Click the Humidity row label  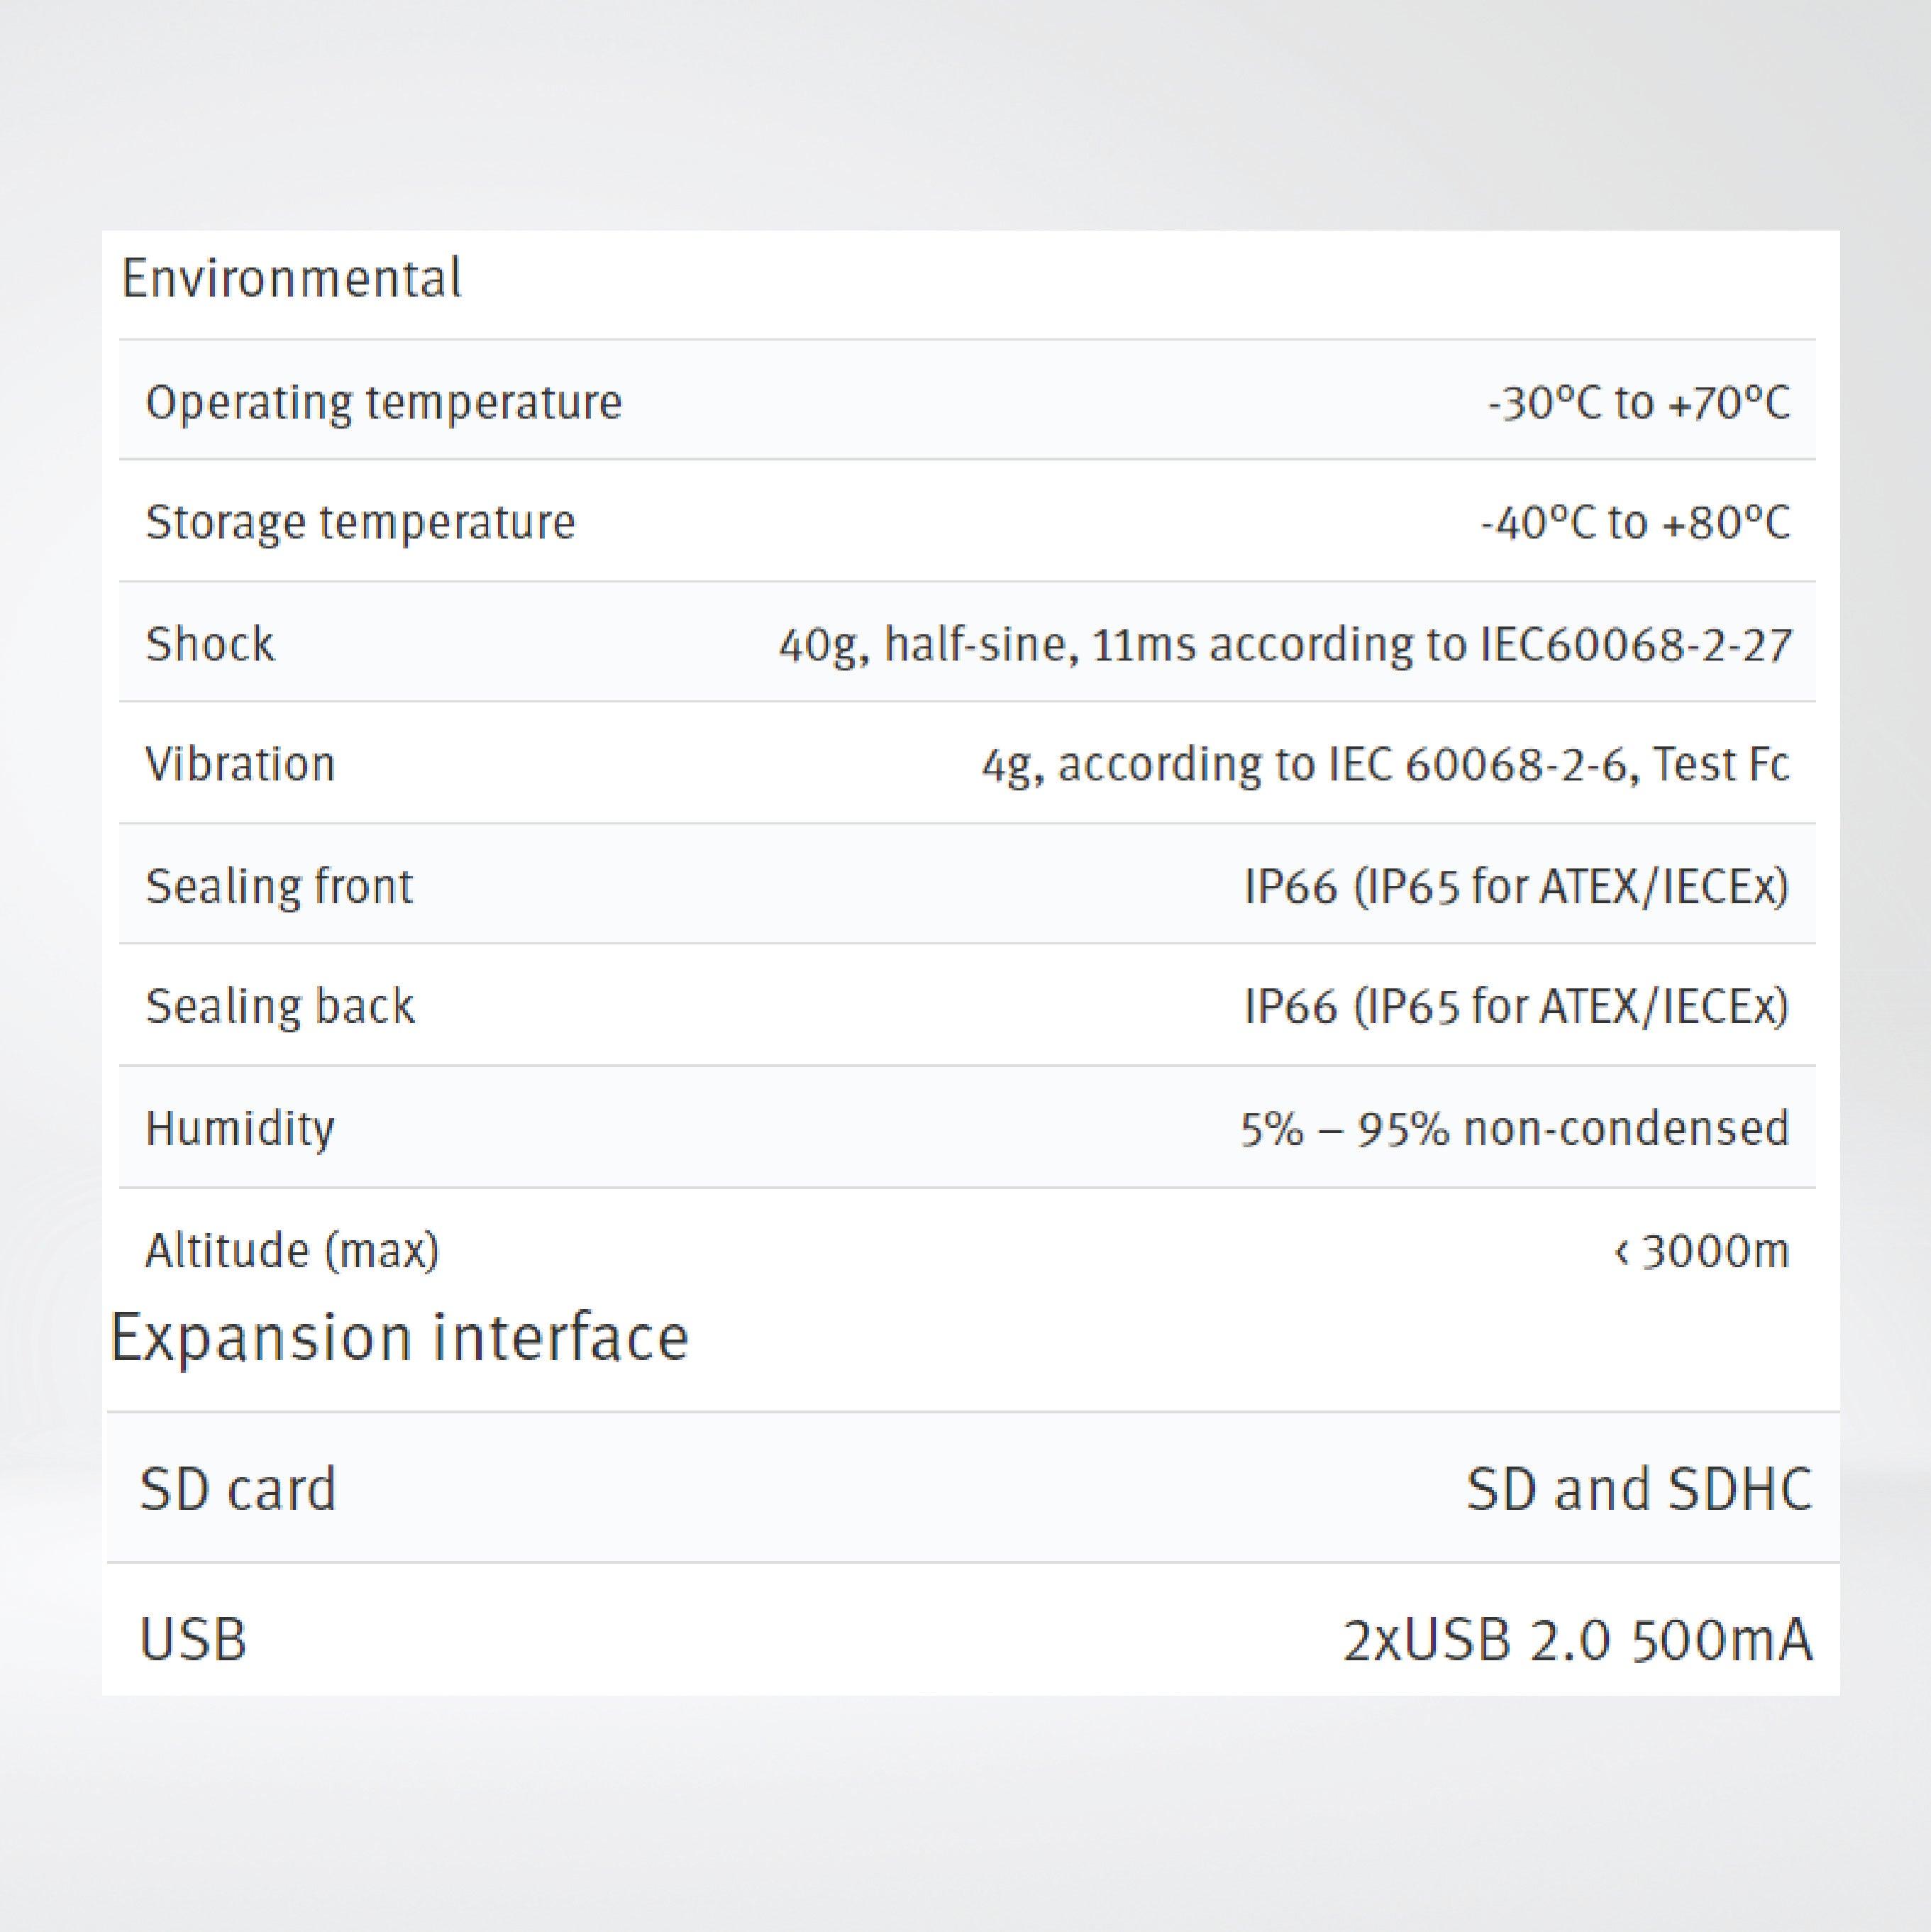[240, 1128]
